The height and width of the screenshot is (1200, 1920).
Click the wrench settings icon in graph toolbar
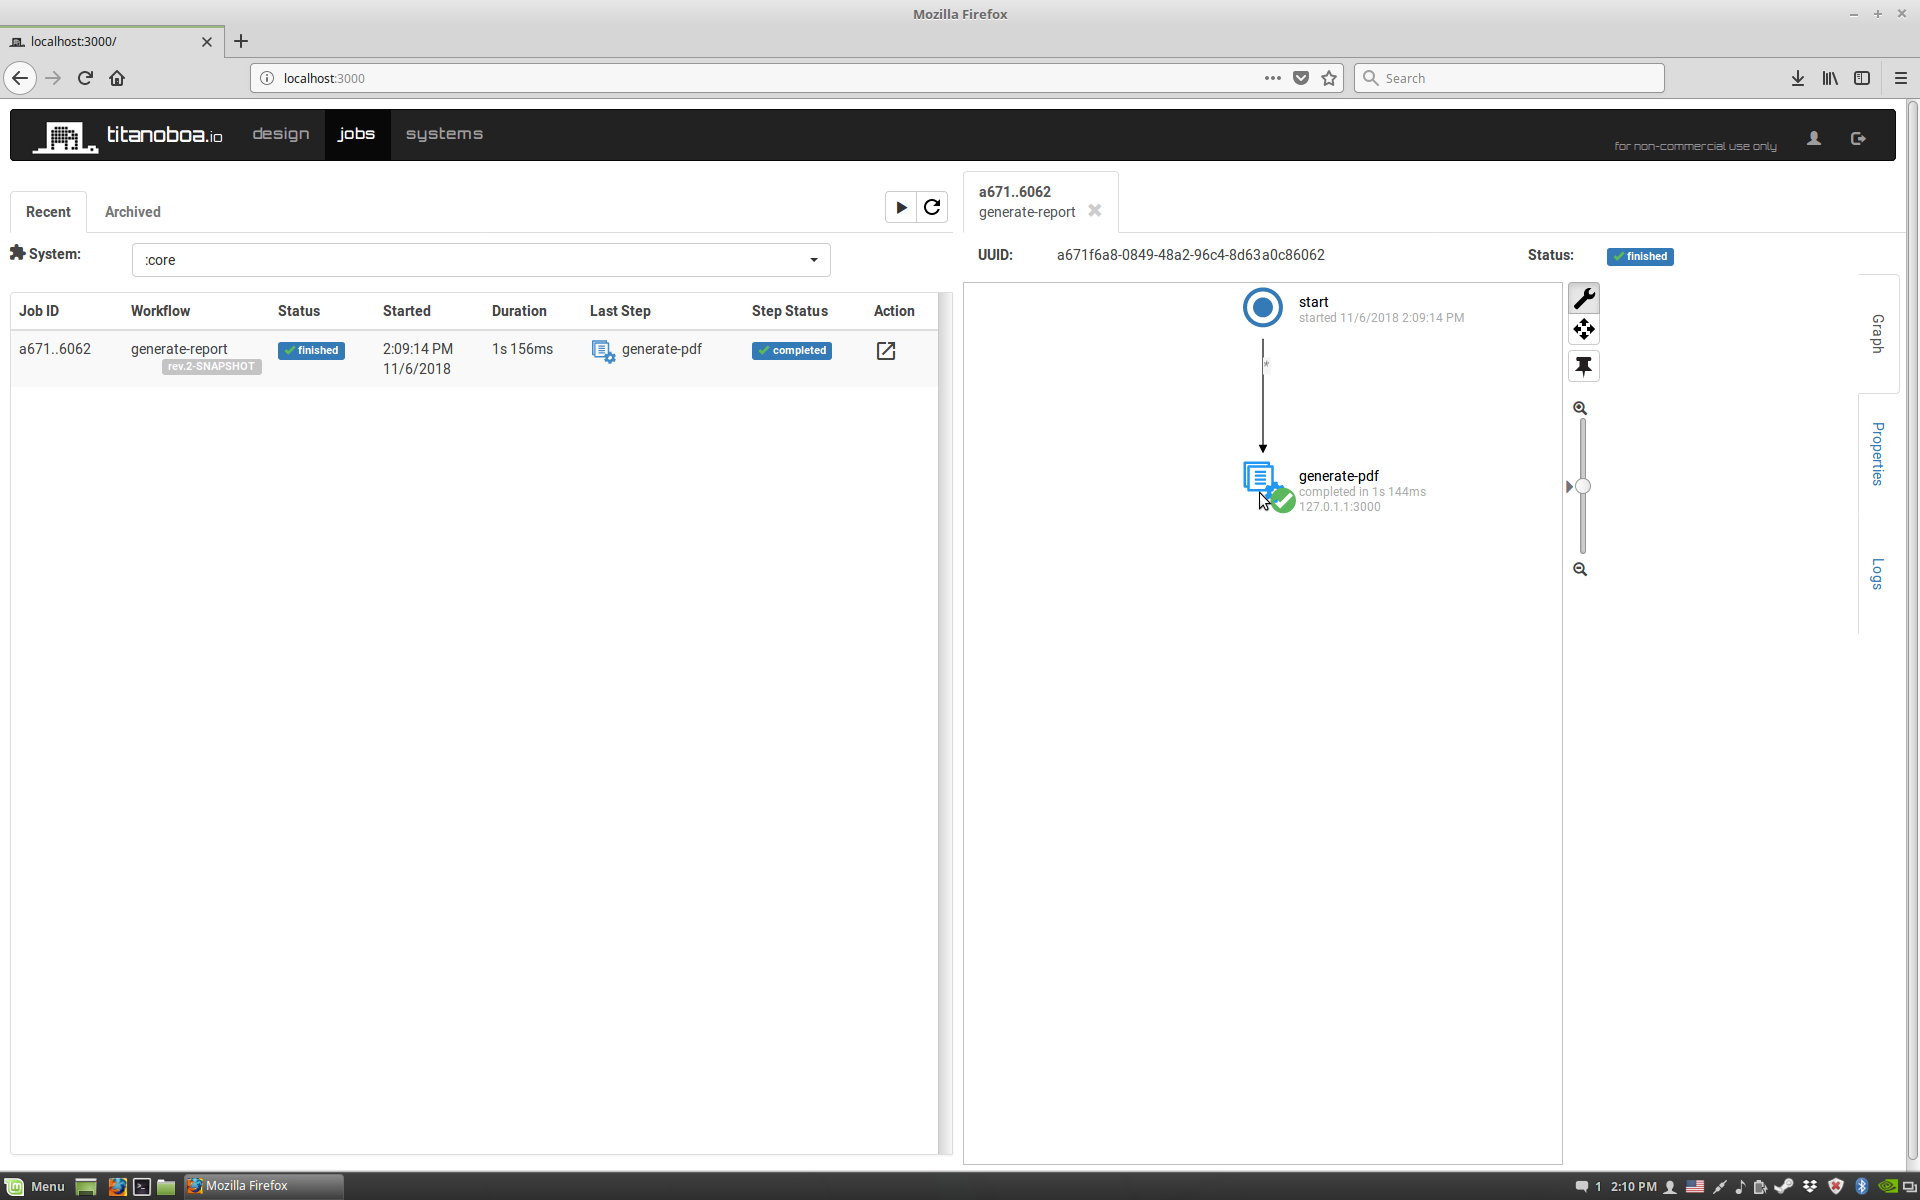(x=1583, y=298)
